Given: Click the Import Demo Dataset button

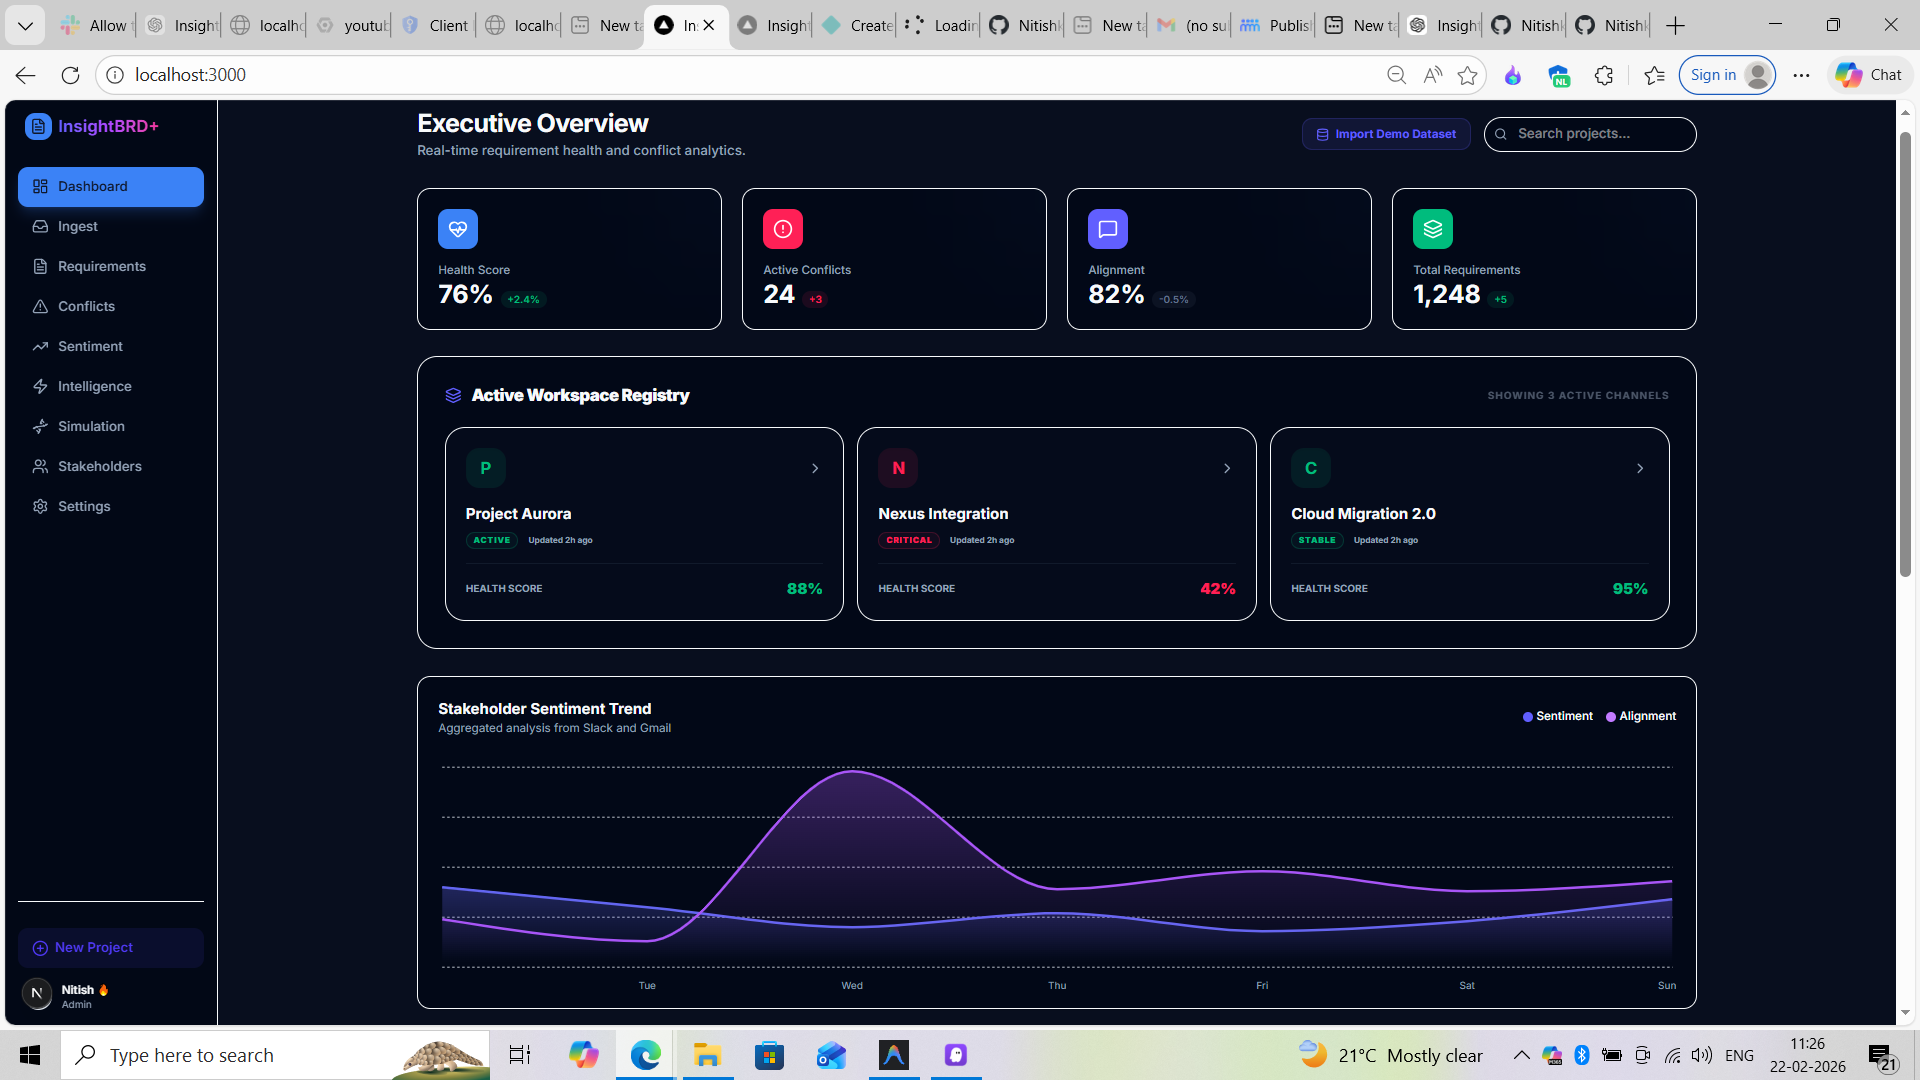Looking at the screenshot, I should tap(1386, 133).
